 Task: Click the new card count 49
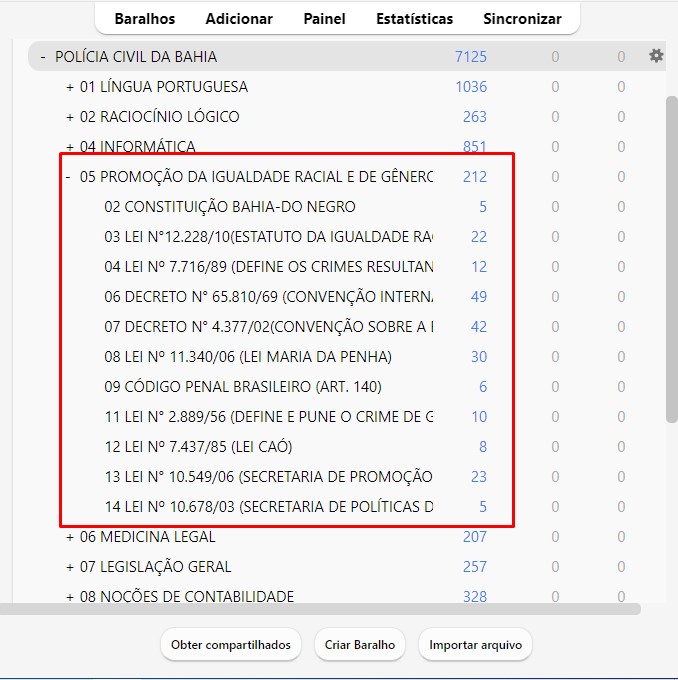click(479, 296)
